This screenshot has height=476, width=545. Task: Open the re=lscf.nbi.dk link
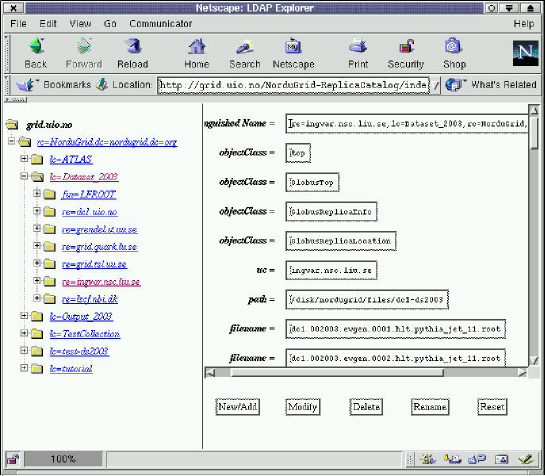pos(90,299)
